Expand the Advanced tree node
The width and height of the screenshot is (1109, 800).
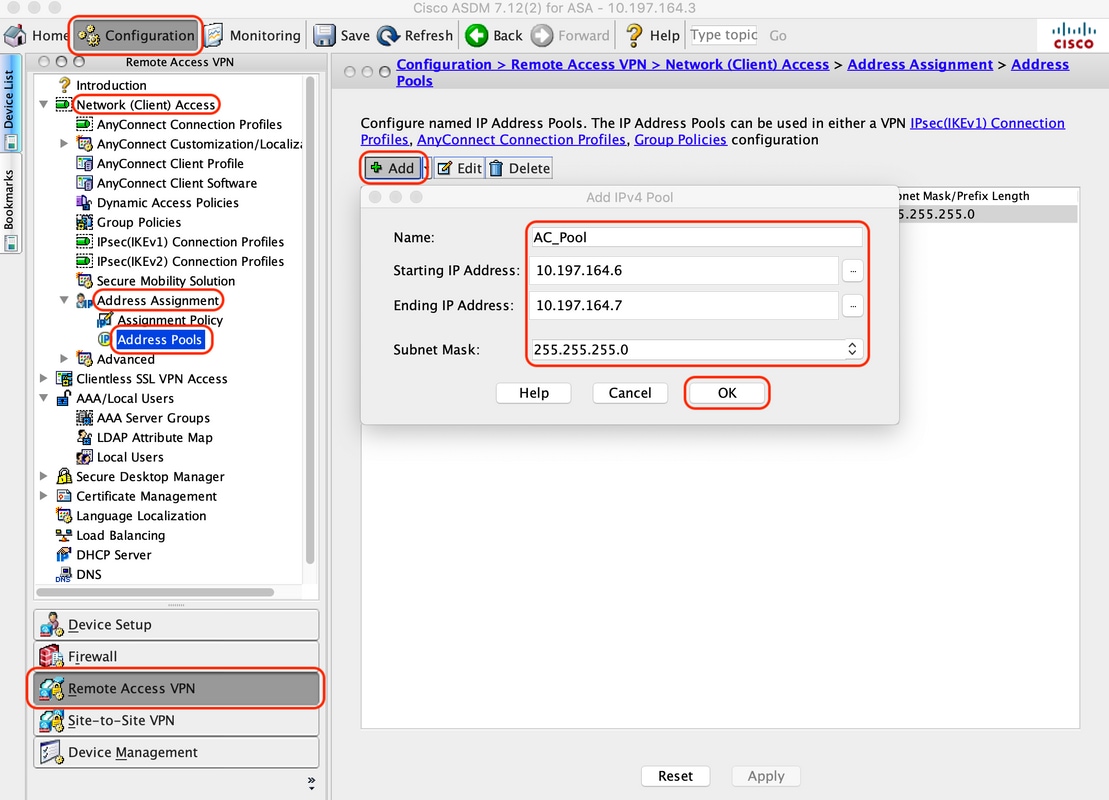(64, 359)
